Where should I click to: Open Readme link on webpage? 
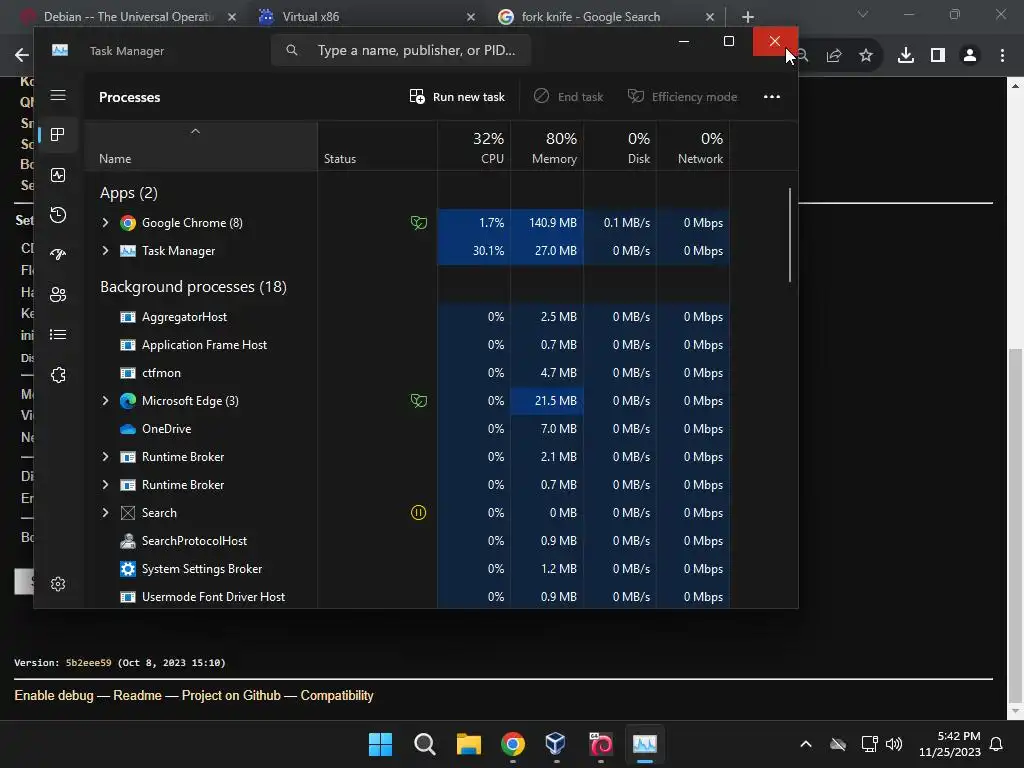pyautogui.click(x=137, y=696)
